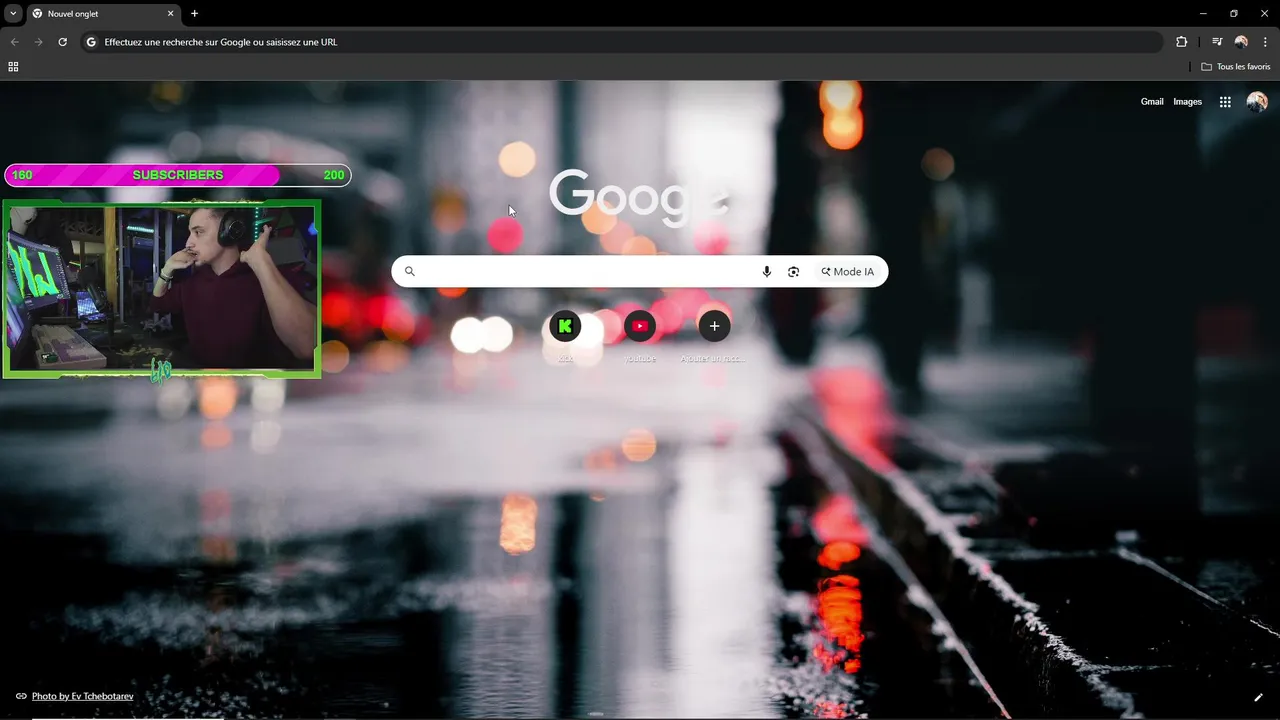Click Ajouter un raccourci plus button
Image resolution: width=1280 pixels, height=720 pixels.
(x=714, y=326)
